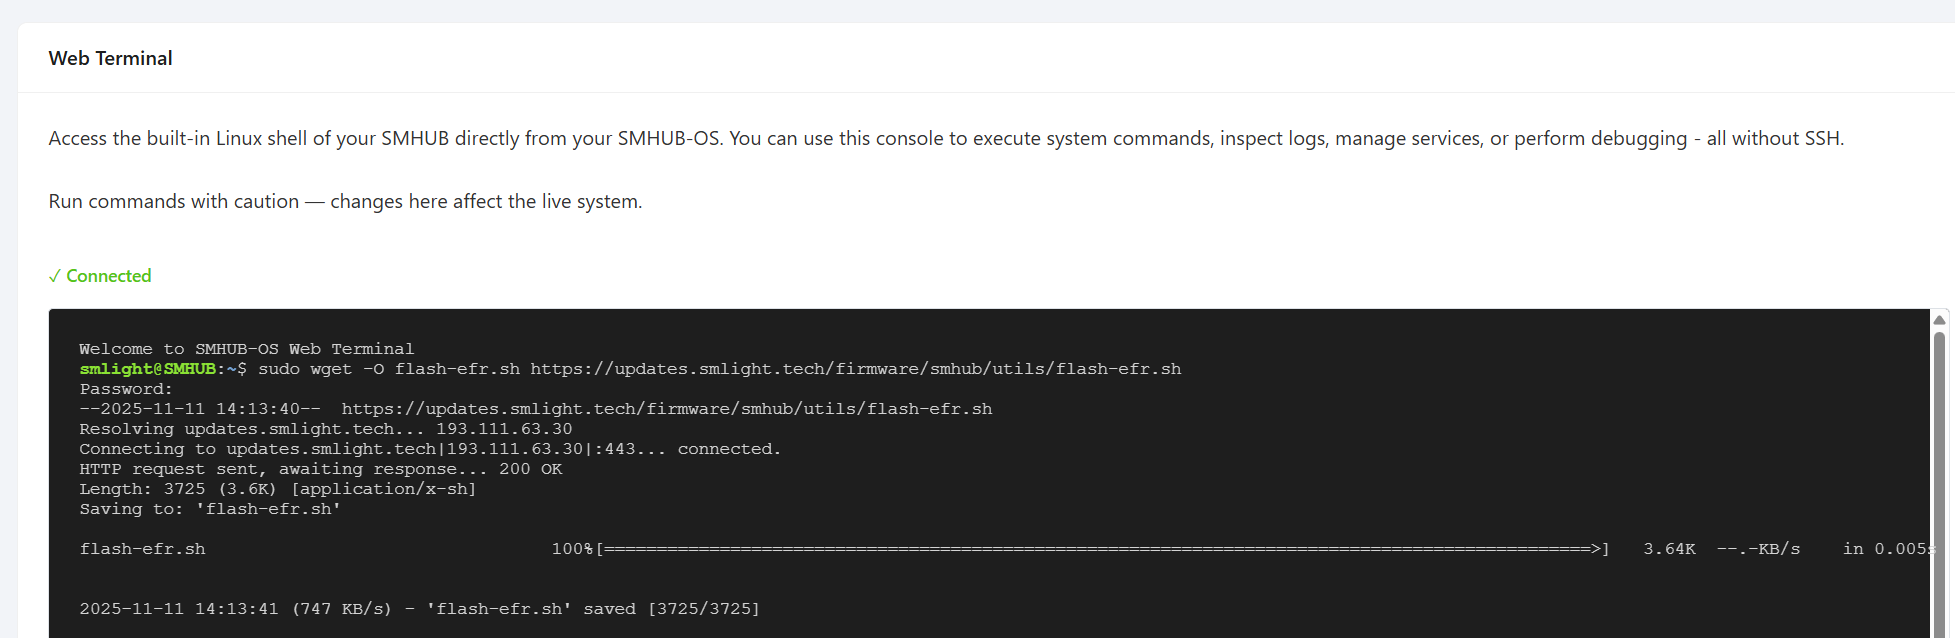This screenshot has width=1955, height=638.
Task: Click the flash-efr.sh URL in the wget command
Action: pos(855,369)
